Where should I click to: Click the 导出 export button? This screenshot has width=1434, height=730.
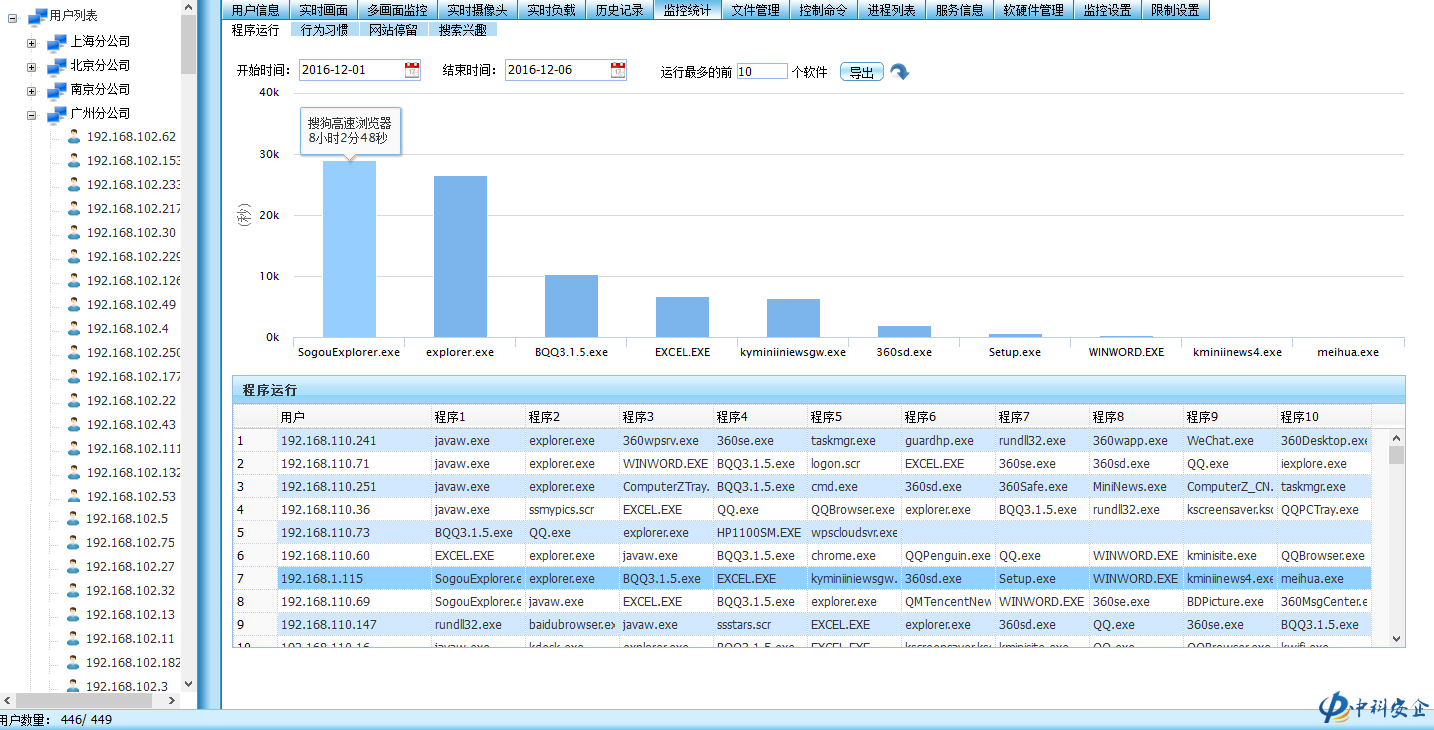point(862,72)
